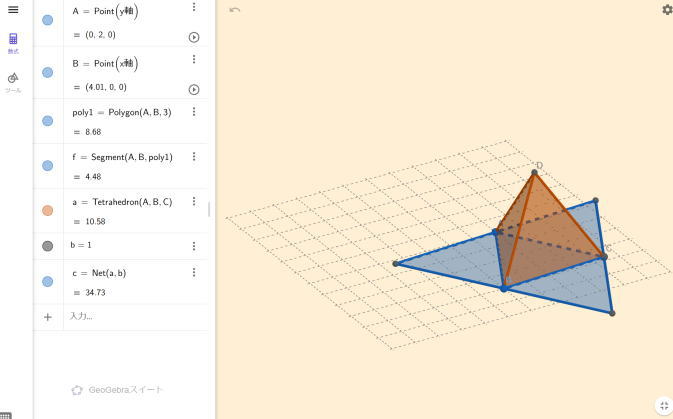Click the value 4.48
Image resolution: width=673 pixels, height=419 pixels.
click(x=93, y=176)
